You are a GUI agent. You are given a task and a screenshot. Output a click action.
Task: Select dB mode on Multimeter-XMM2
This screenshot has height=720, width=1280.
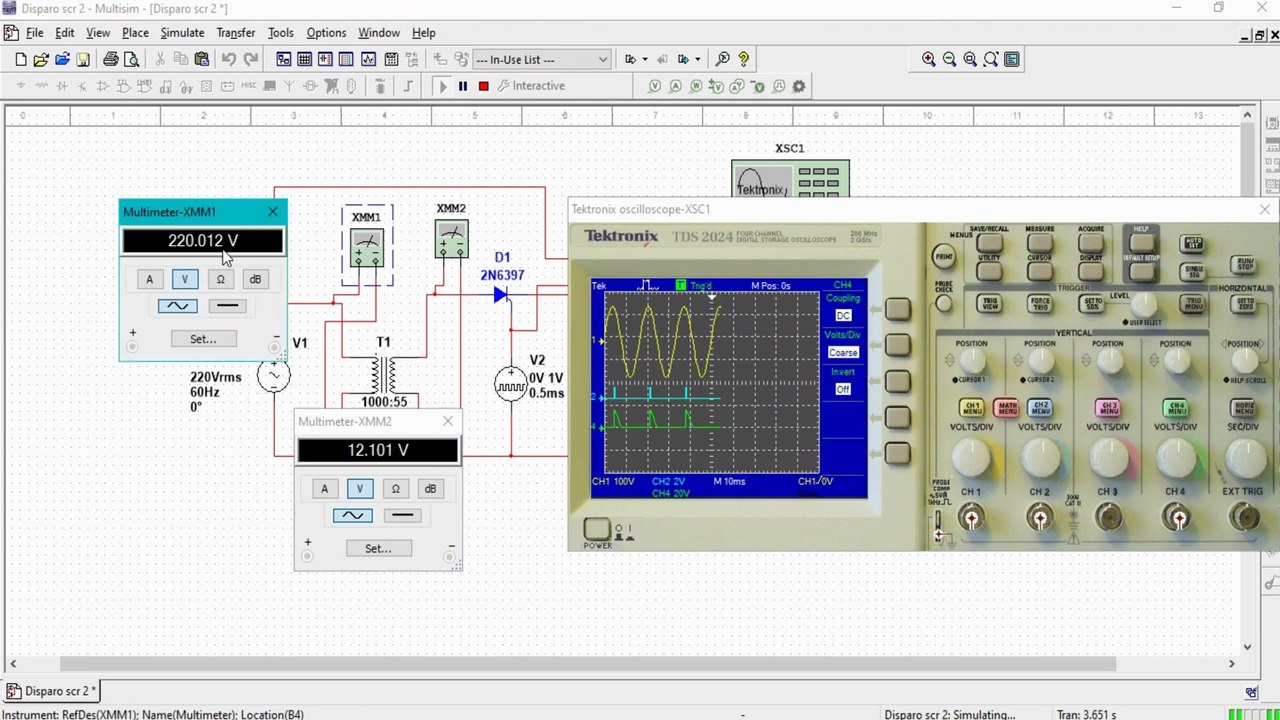(430, 489)
